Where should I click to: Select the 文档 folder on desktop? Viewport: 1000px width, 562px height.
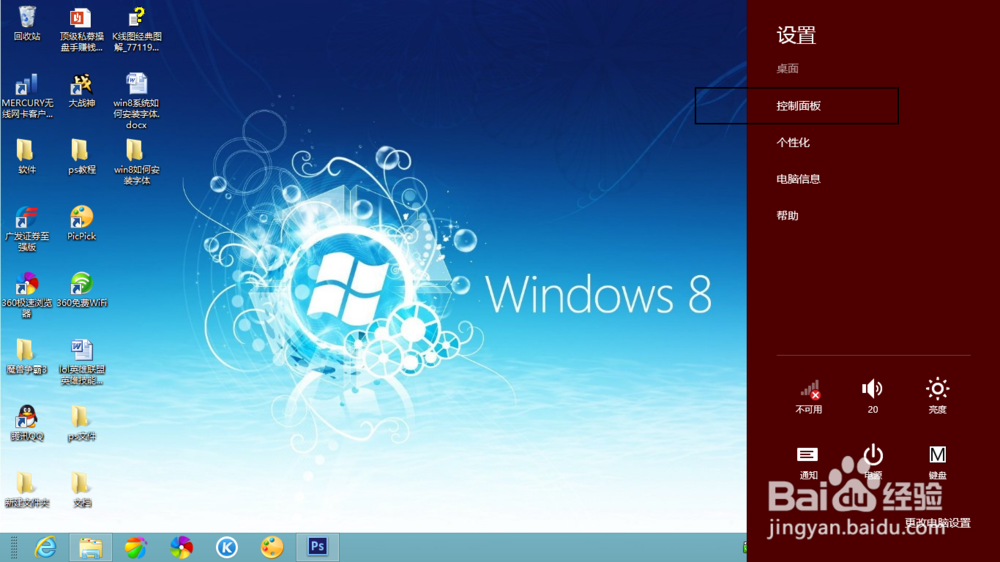click(81, 490)
